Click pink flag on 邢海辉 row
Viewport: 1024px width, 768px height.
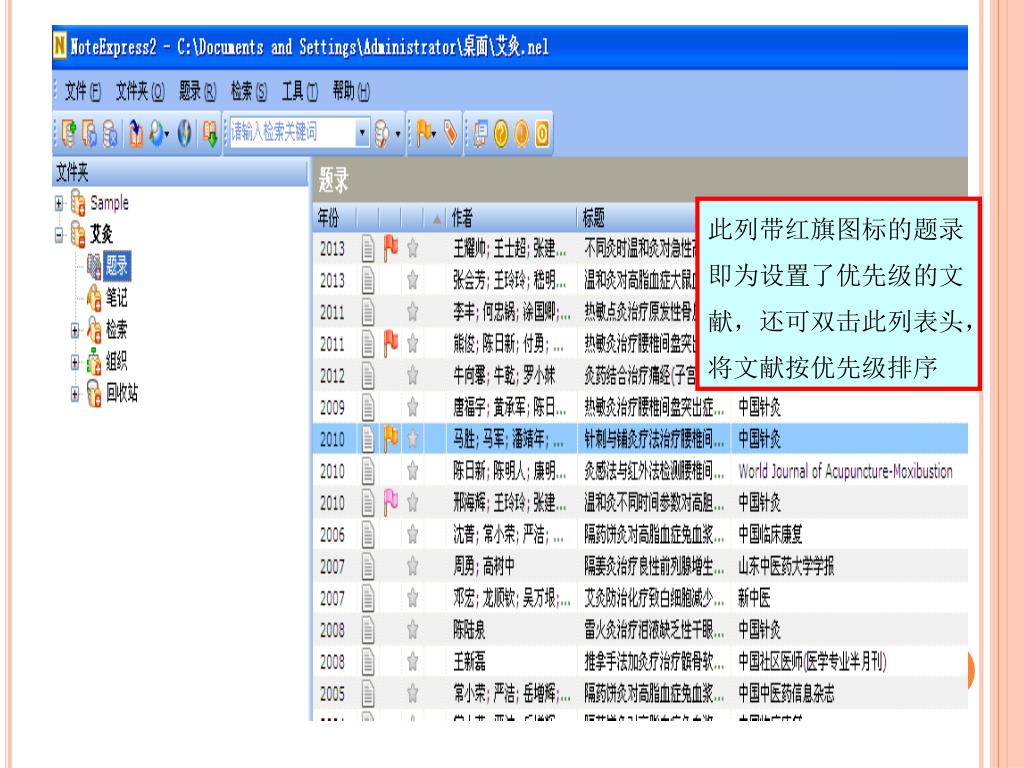tap(391, 502)
